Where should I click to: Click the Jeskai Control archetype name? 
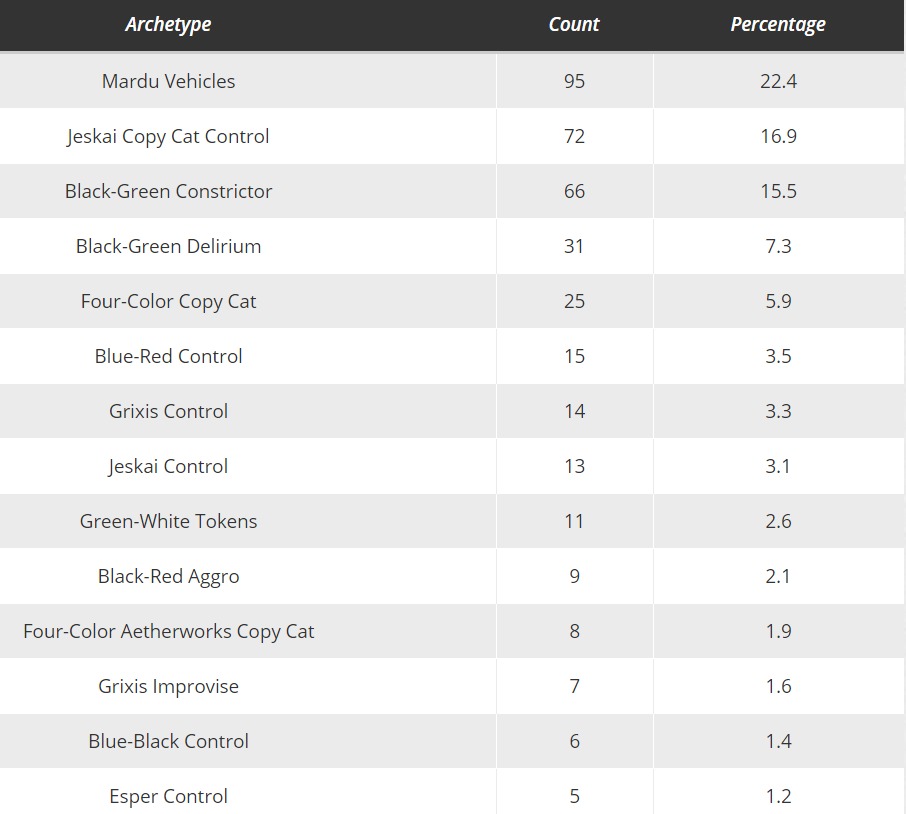pyautogui.click(x=168, y=466)
